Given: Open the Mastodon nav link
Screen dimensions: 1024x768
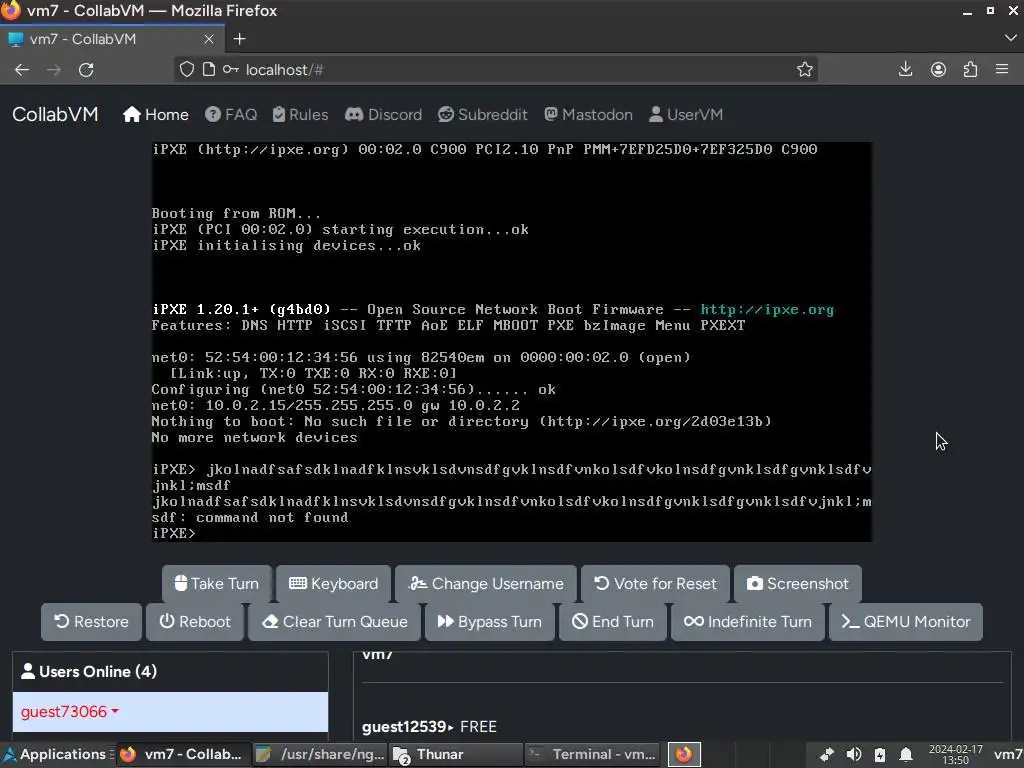Looking at the screenshot, I should [588, 114].
